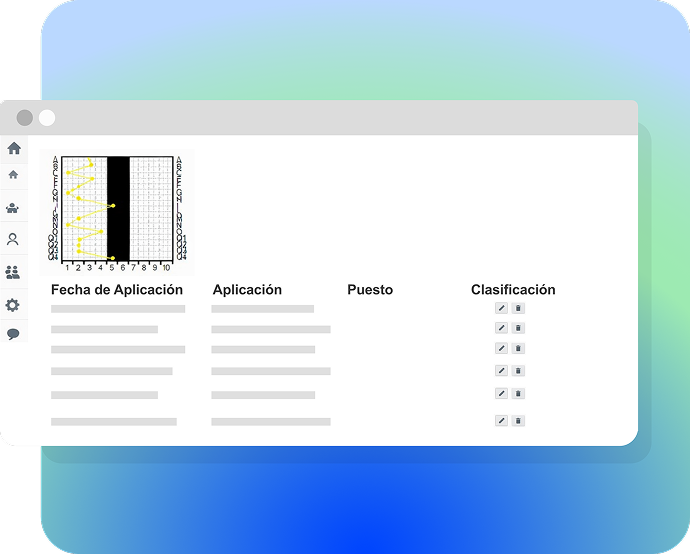Edit the fourth application row
Image resolution: width=690 pixels, height=554 pixels.
tap(501, 371)
